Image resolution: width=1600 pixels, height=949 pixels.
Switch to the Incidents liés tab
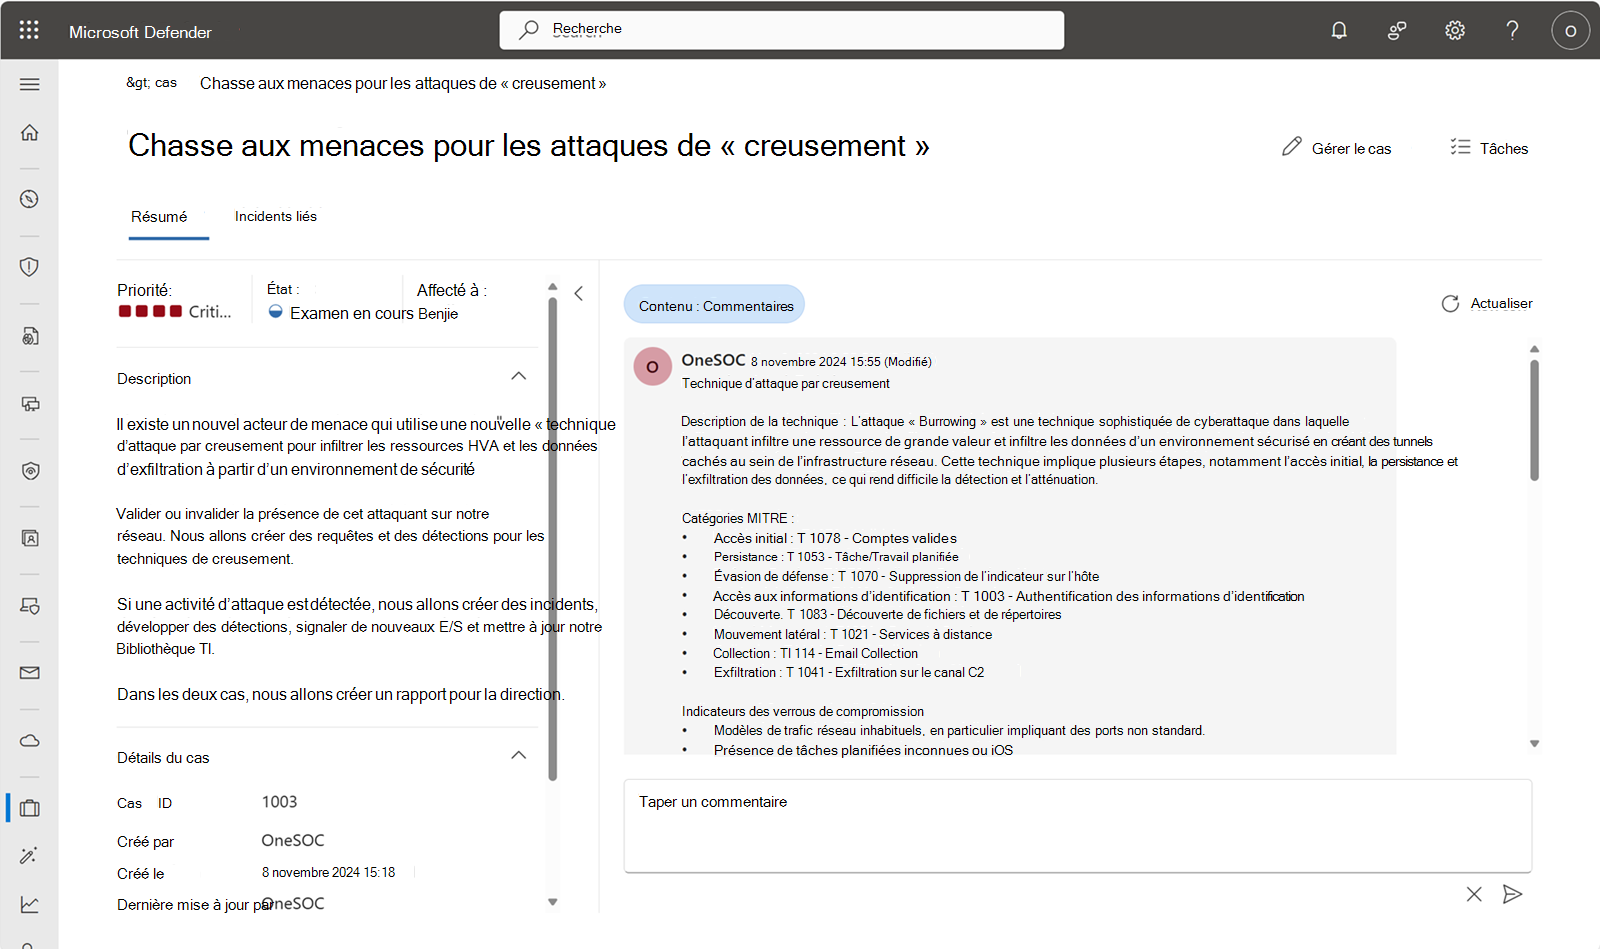[275, 216]
